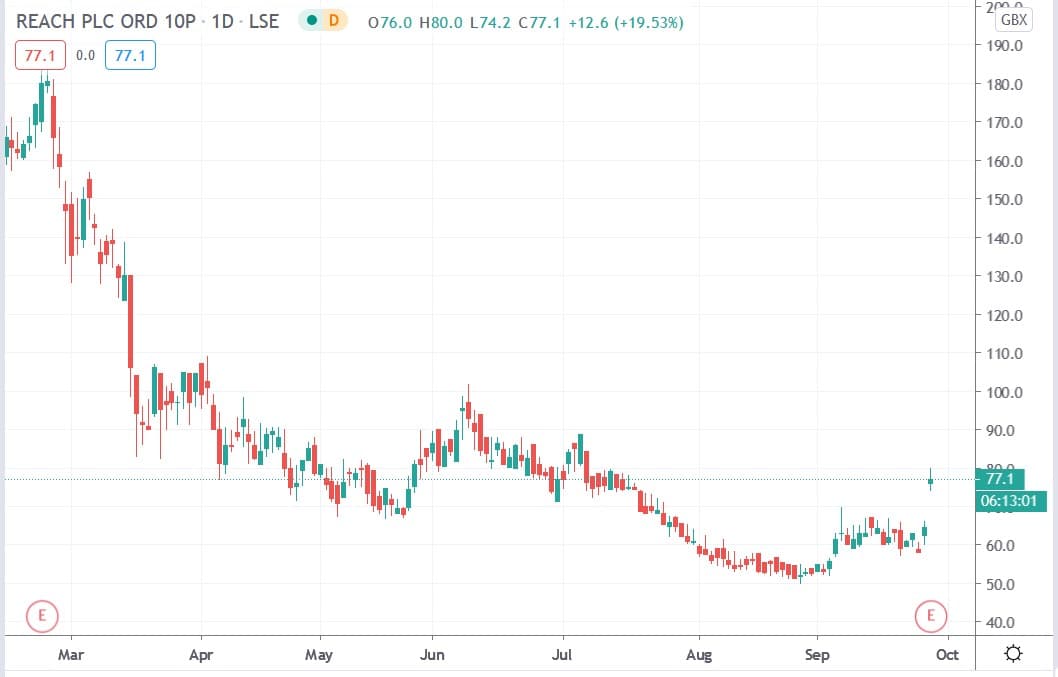The image size is (1058, 677).
Task: Click the change value +12.6 (+19.53%)
Action: tap(625, 23)
